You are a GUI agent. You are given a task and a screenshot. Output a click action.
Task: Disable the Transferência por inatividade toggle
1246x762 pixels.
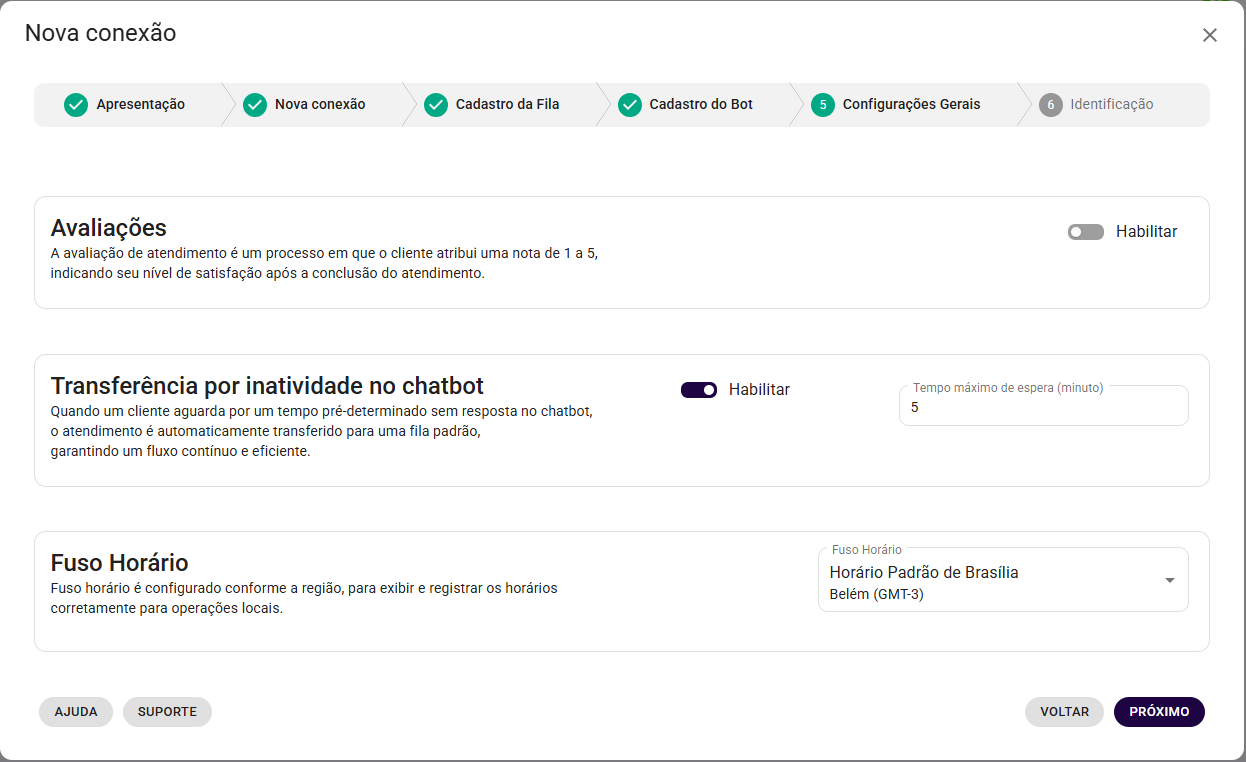pyautogui.click(x=699, y=390)
